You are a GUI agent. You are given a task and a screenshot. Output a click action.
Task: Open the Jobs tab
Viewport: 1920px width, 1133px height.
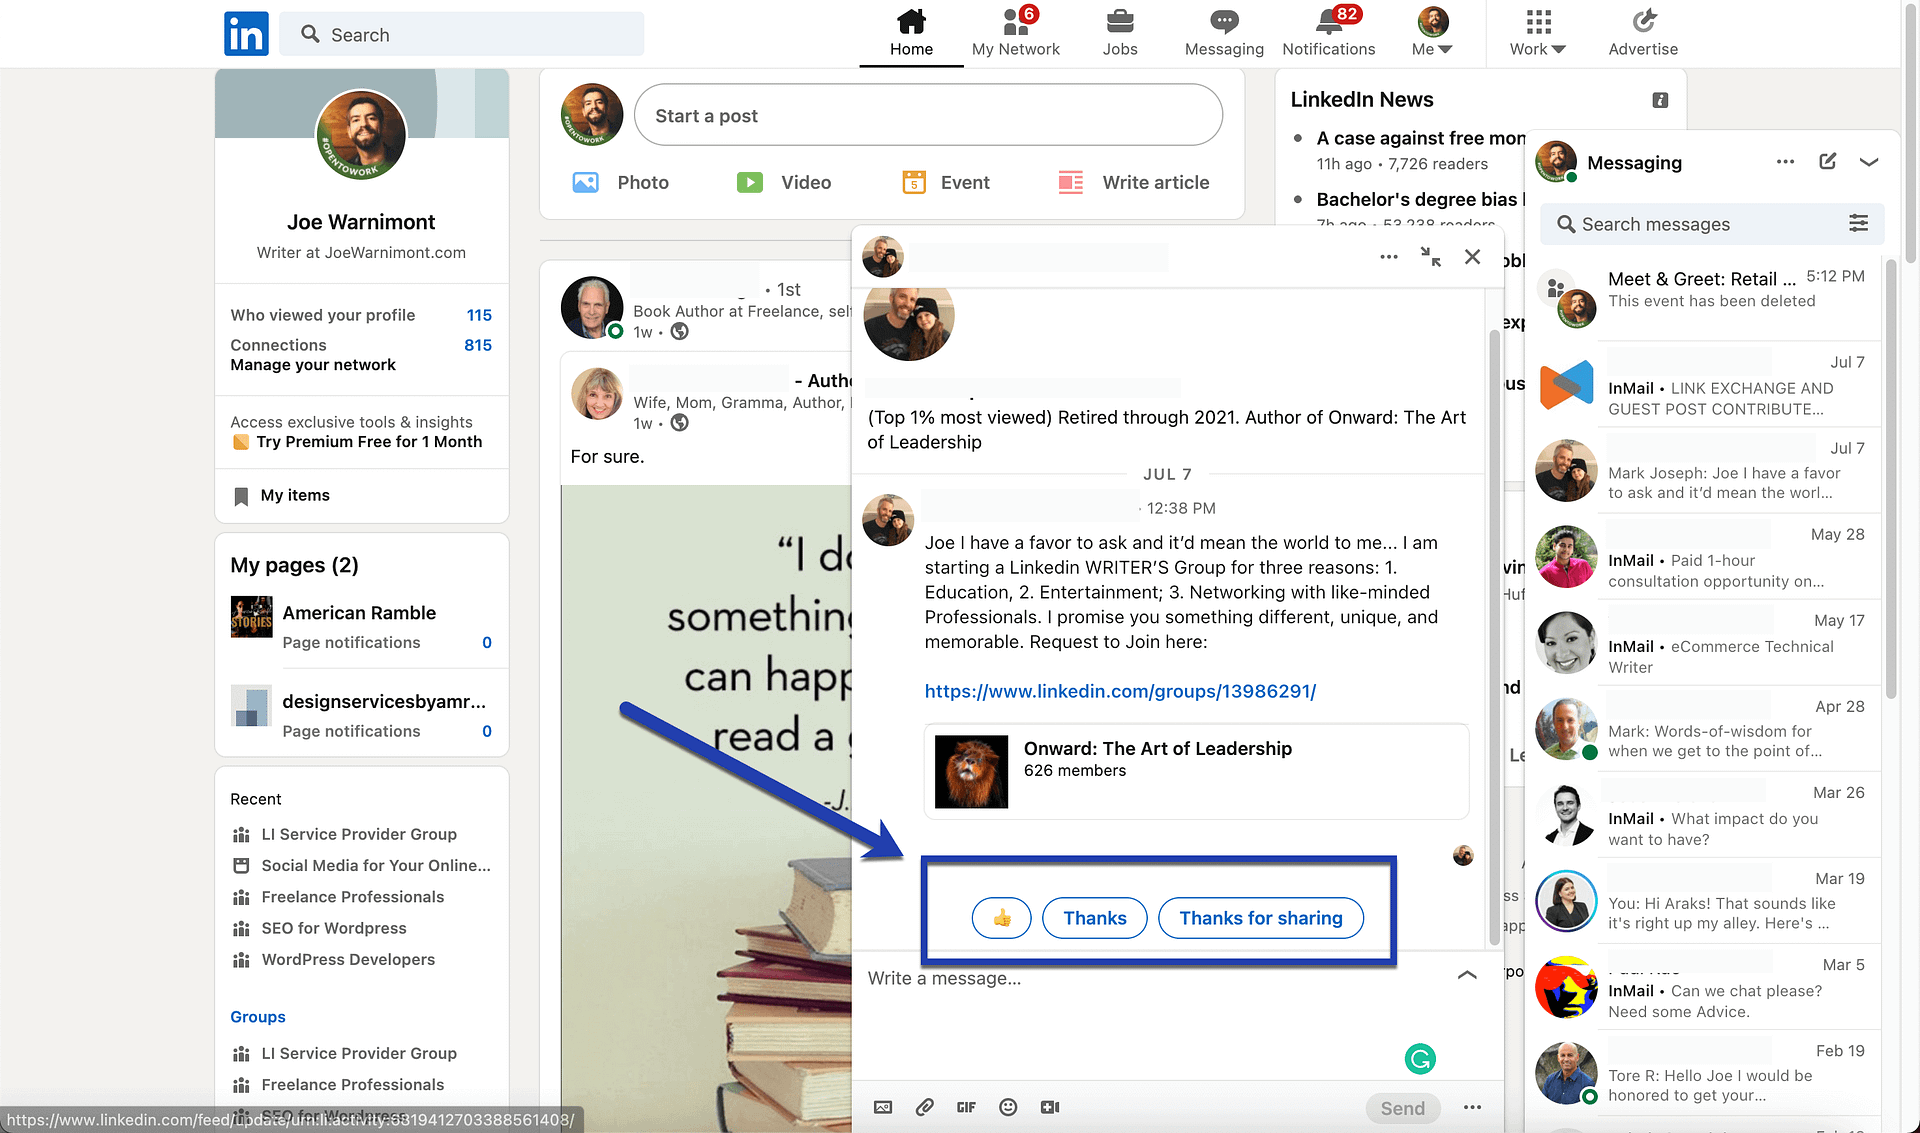coord(1118,32)
